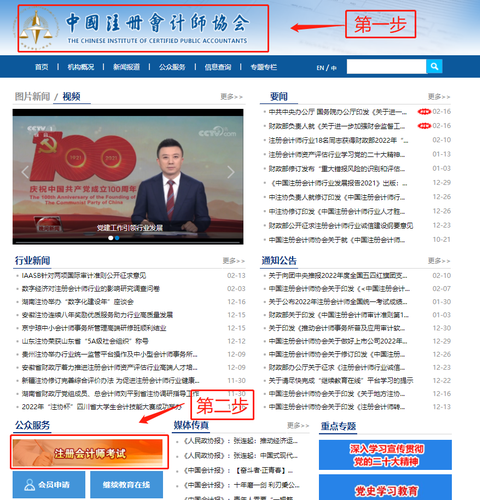Open 安徽注协连续八年奖励优质服务 news item
This screenshot has height=500, width=480.
coord(97,315)
